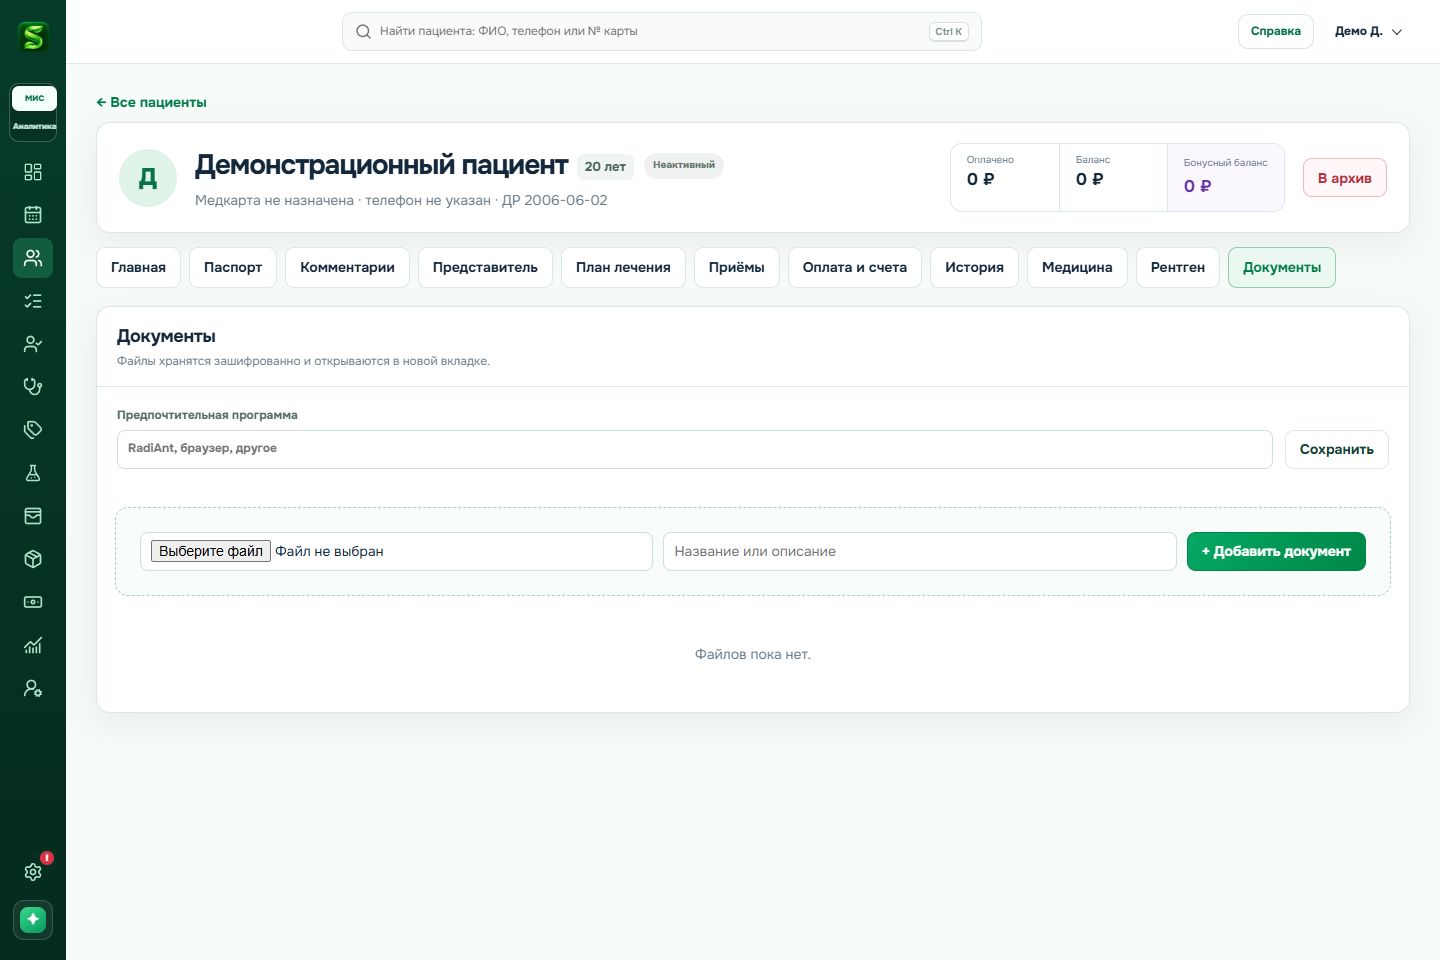The width and height of the screenshot is (1440, 960).
Task: Expand the Демо Д. user menu
Action: click(x=1368, y=32)
